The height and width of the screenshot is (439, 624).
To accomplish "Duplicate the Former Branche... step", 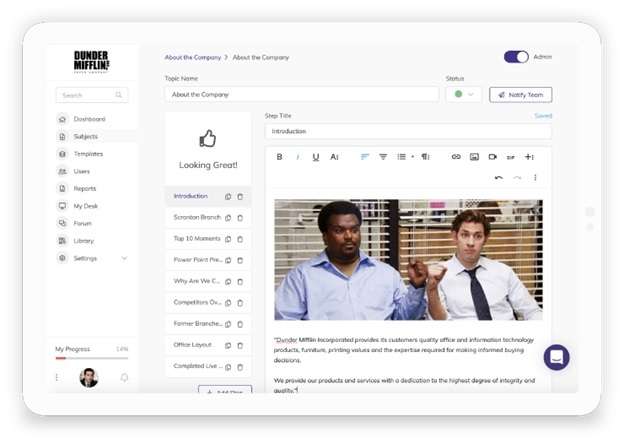I will pos(228,324).
